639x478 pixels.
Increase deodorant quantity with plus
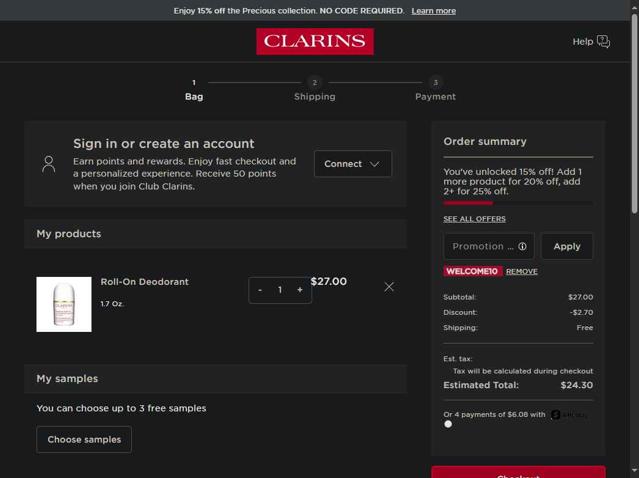coord(300,290)
